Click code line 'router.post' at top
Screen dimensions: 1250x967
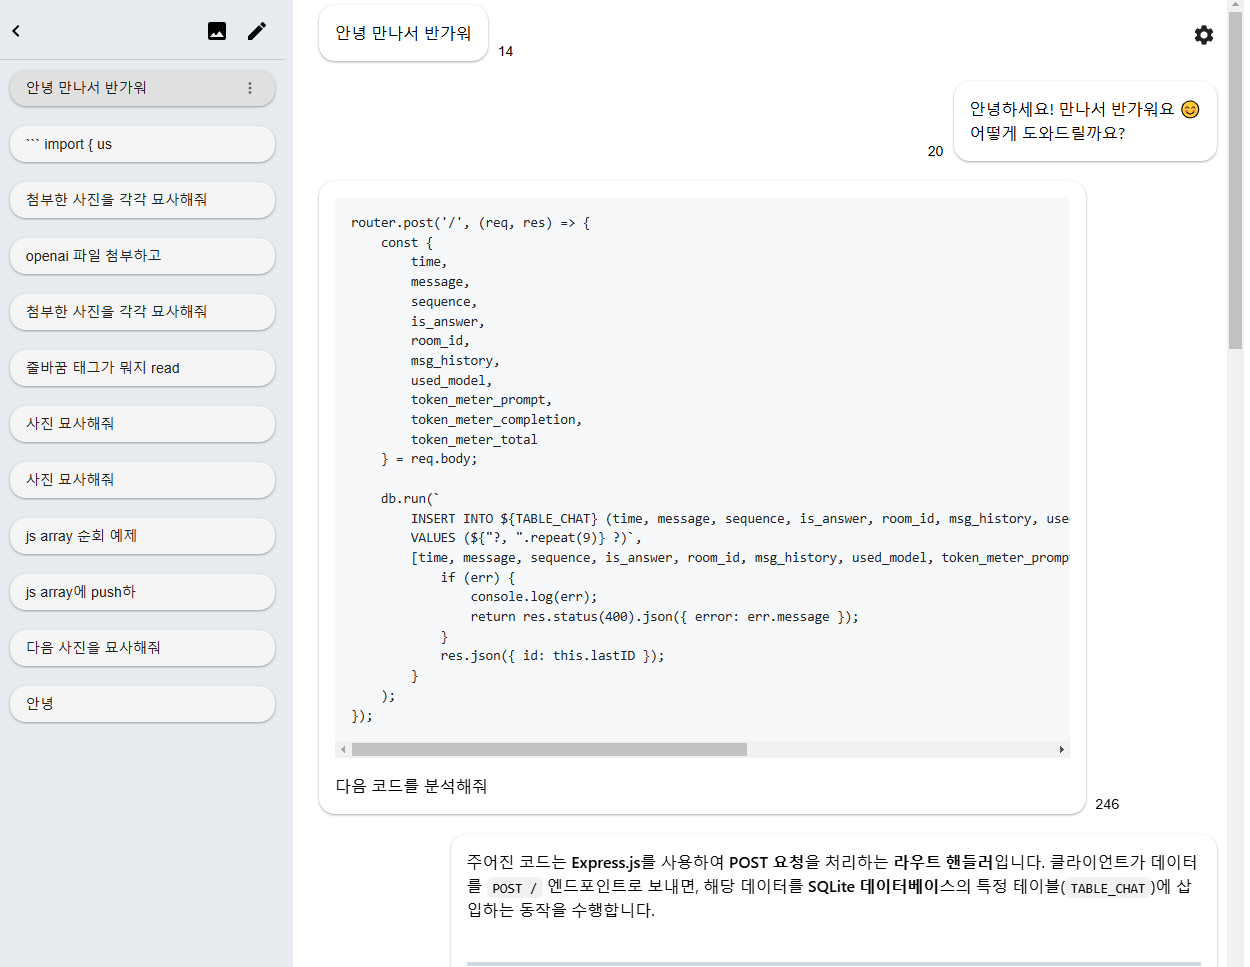470,223
